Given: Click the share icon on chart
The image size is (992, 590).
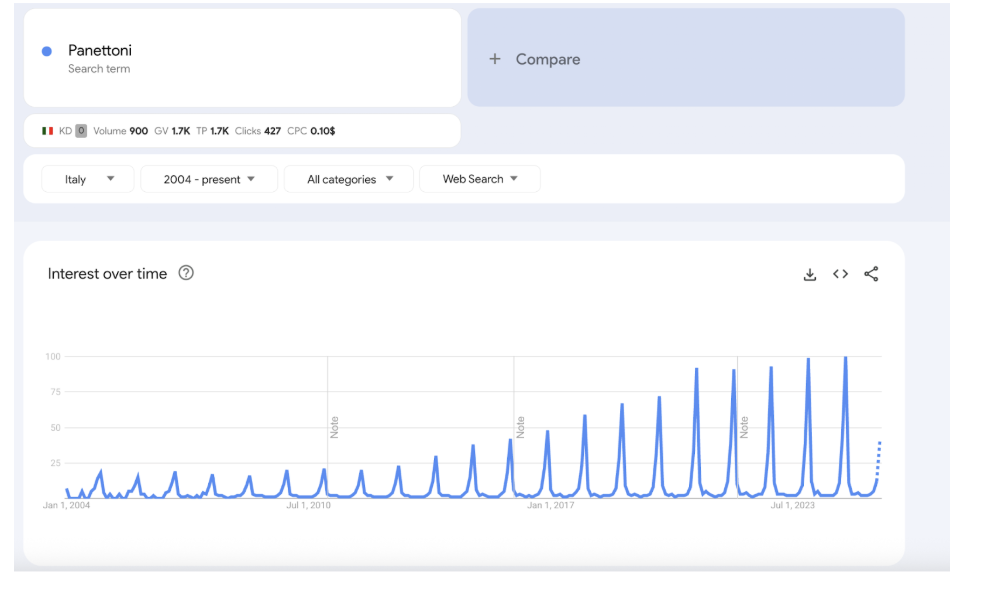Looking at the screenshot, I should tap(871, 274).
